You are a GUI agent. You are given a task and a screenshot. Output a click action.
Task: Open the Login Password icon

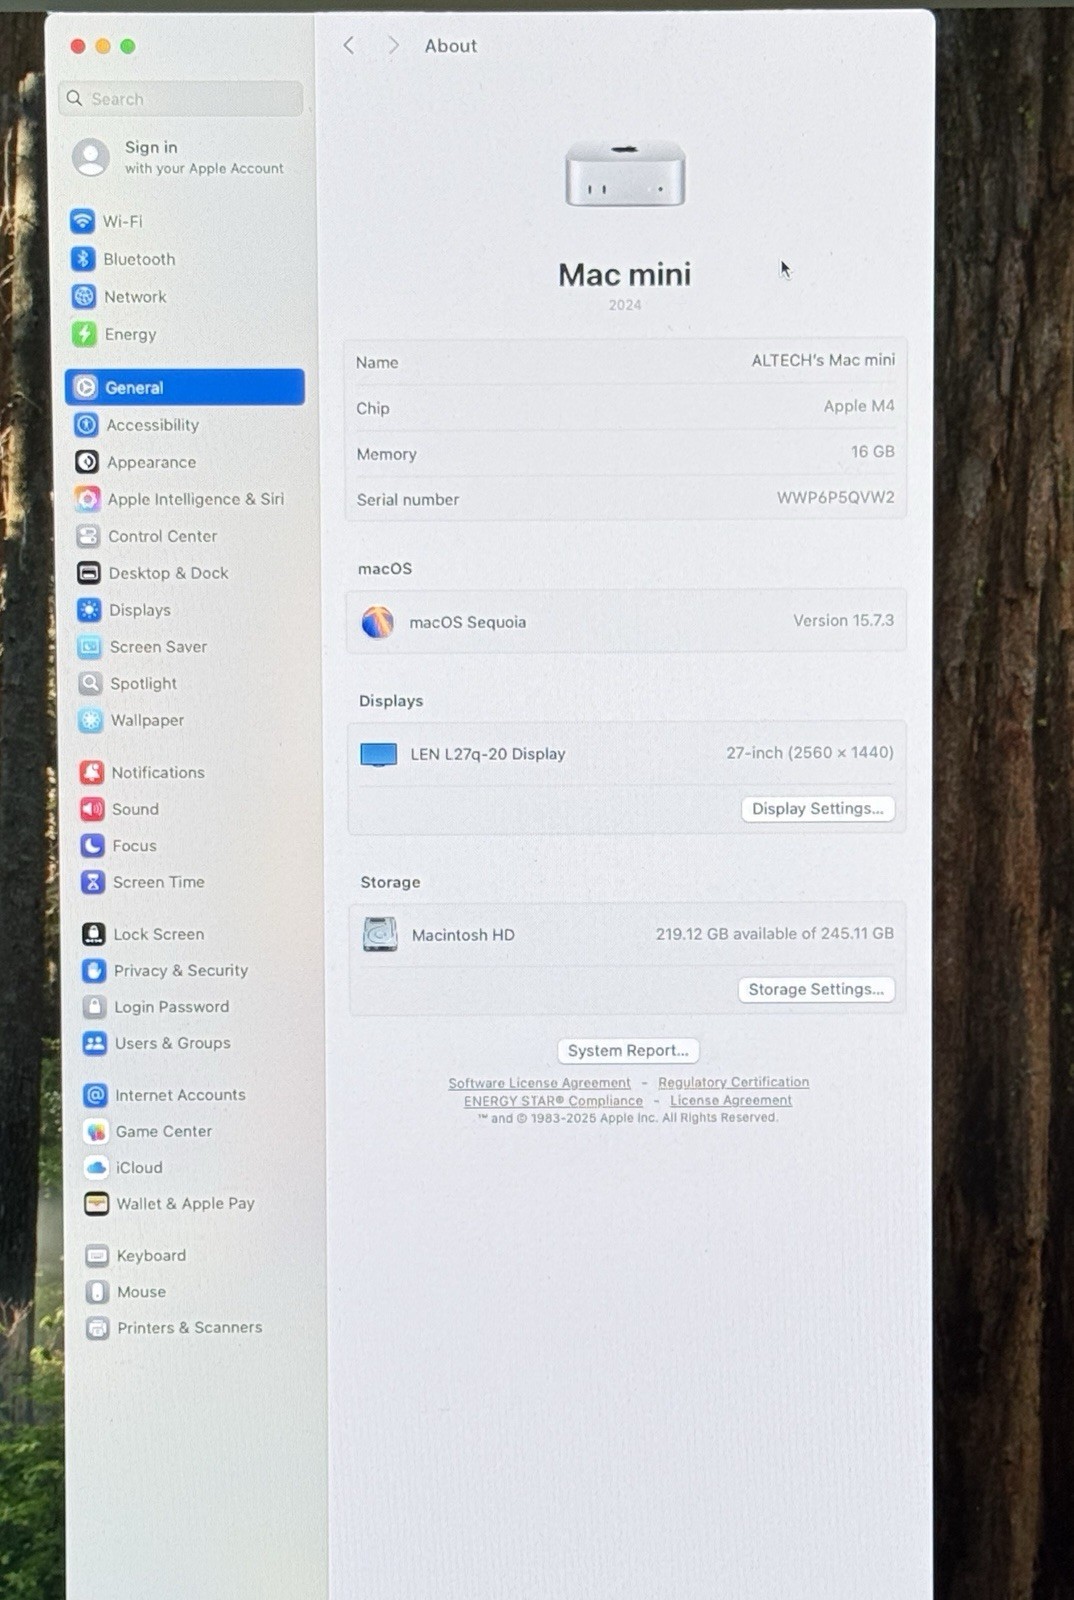point(95,1007)
